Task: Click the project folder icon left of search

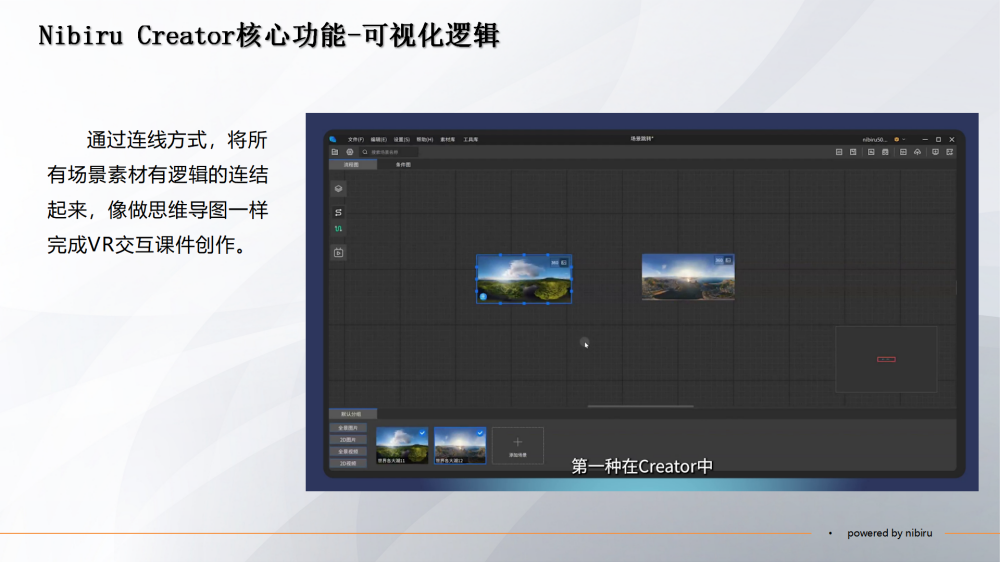Action: pyautogui.click(x=335, y=152)
